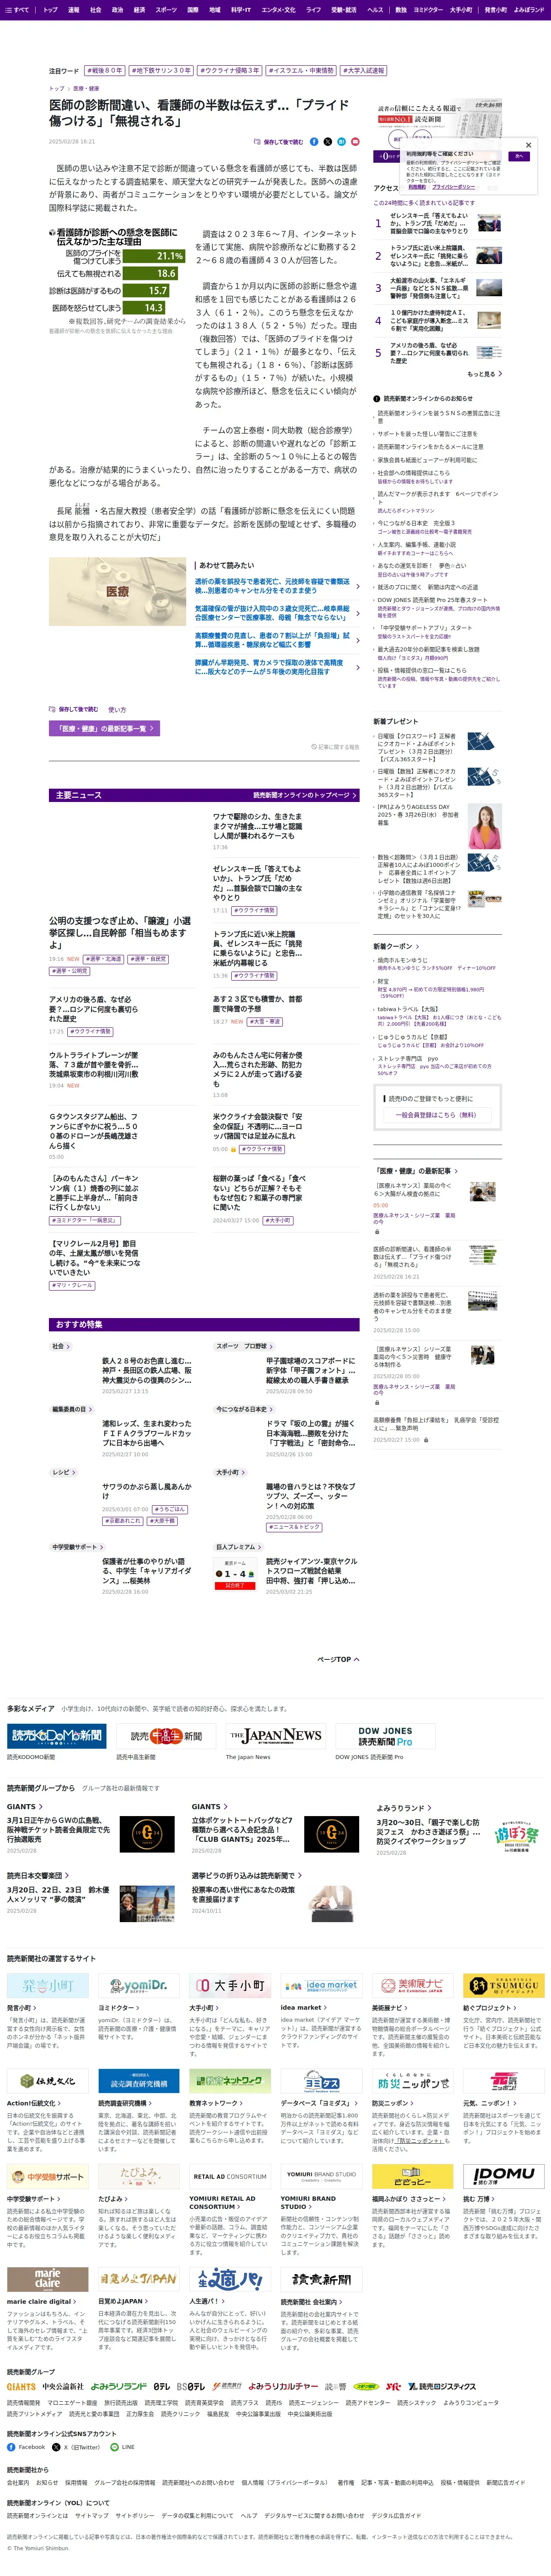Click the LINE official SNS icon in footer
This screenshot has height=2576, width=551.
click(x=114, y=2447)
